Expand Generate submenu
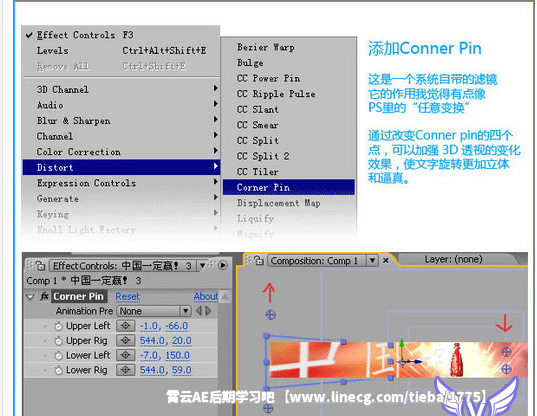 121,199
